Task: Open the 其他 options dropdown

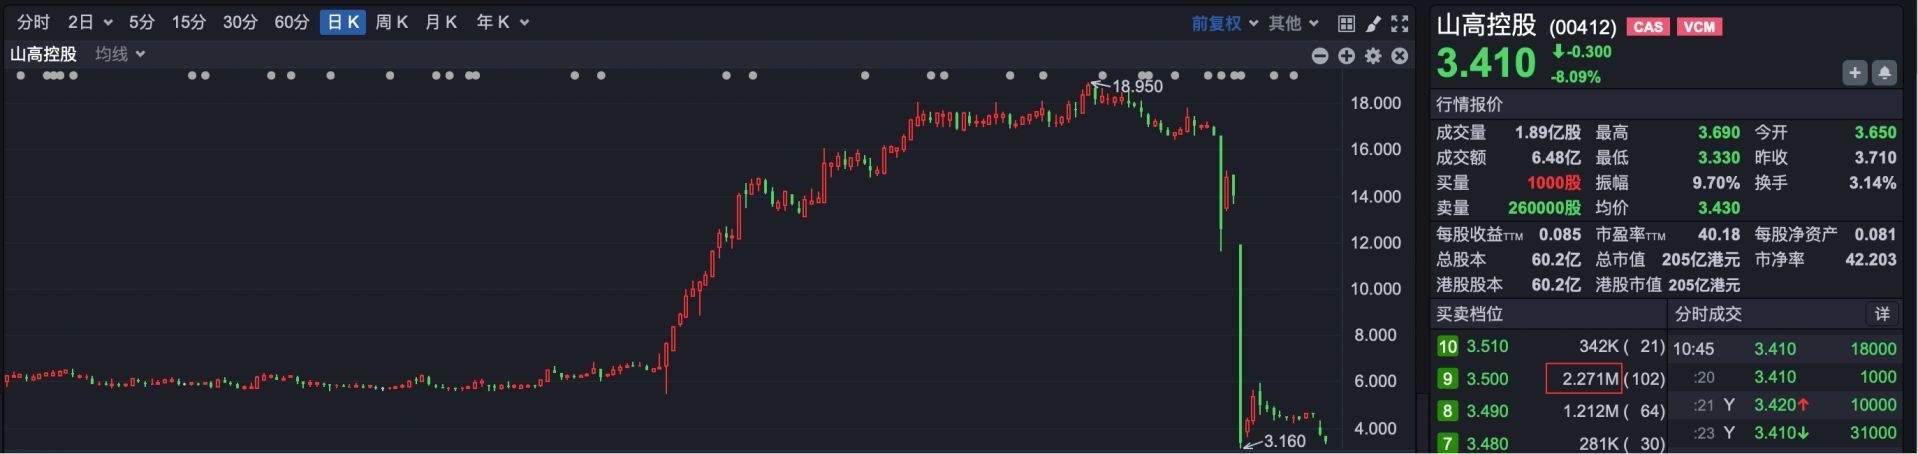Action: [x=1293, y=23]
